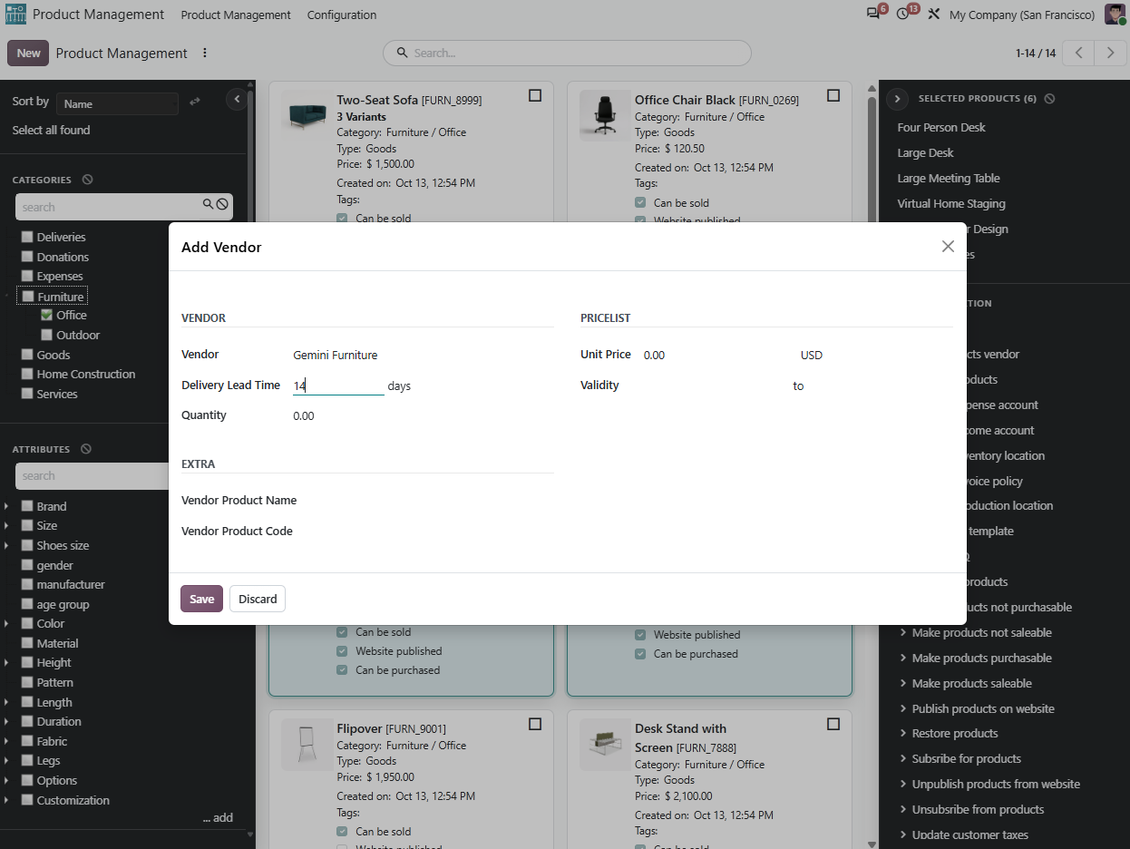Click the main Search box

click(x=567, y=53)
